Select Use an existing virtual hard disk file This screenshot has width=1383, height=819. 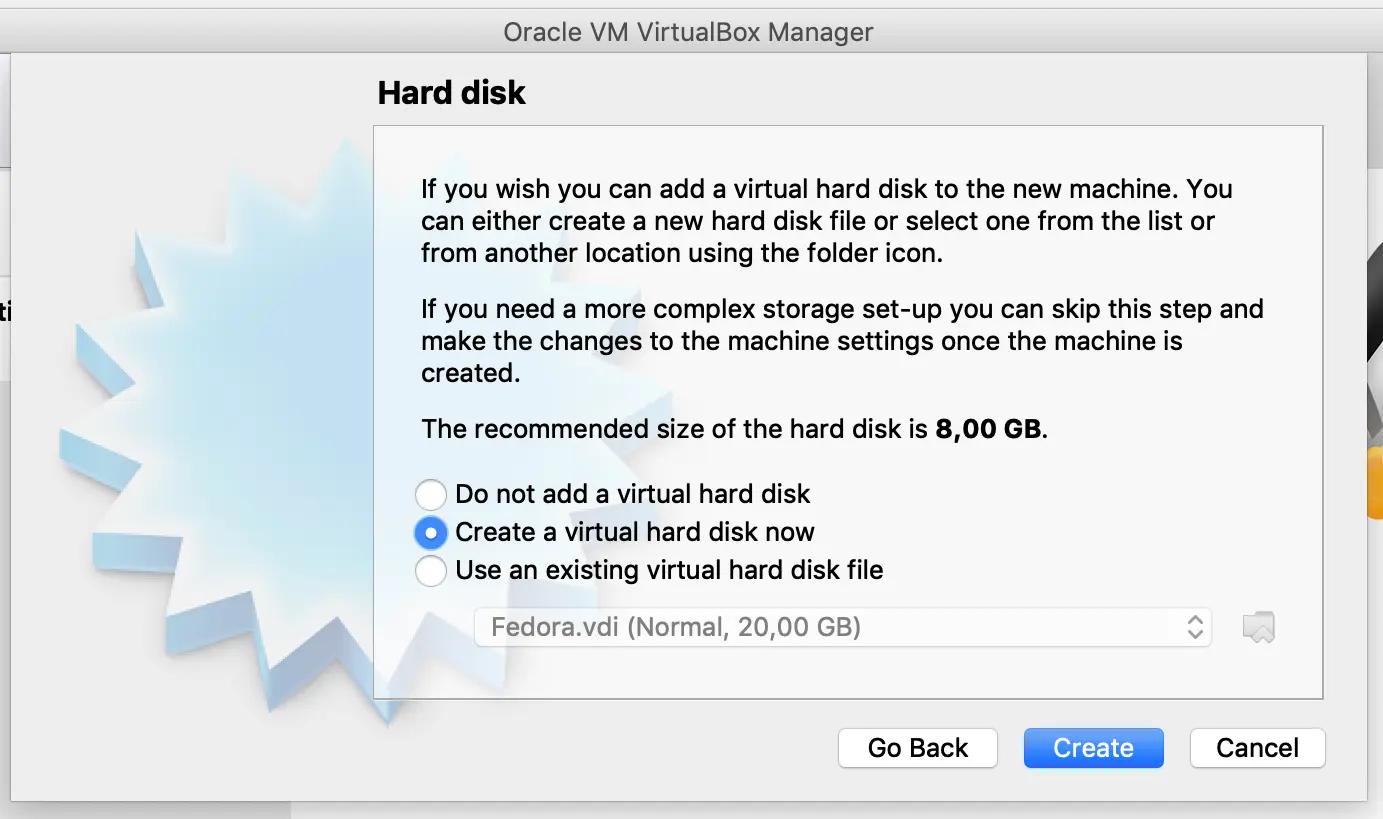430,570
